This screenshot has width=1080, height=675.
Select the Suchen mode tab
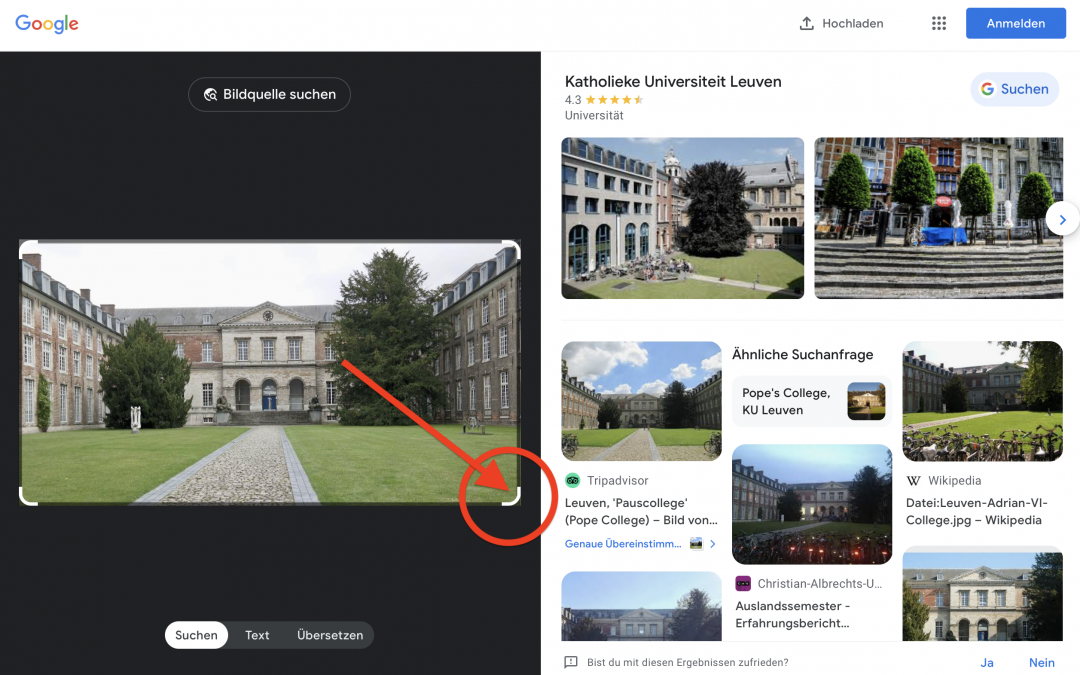point(196,635)
